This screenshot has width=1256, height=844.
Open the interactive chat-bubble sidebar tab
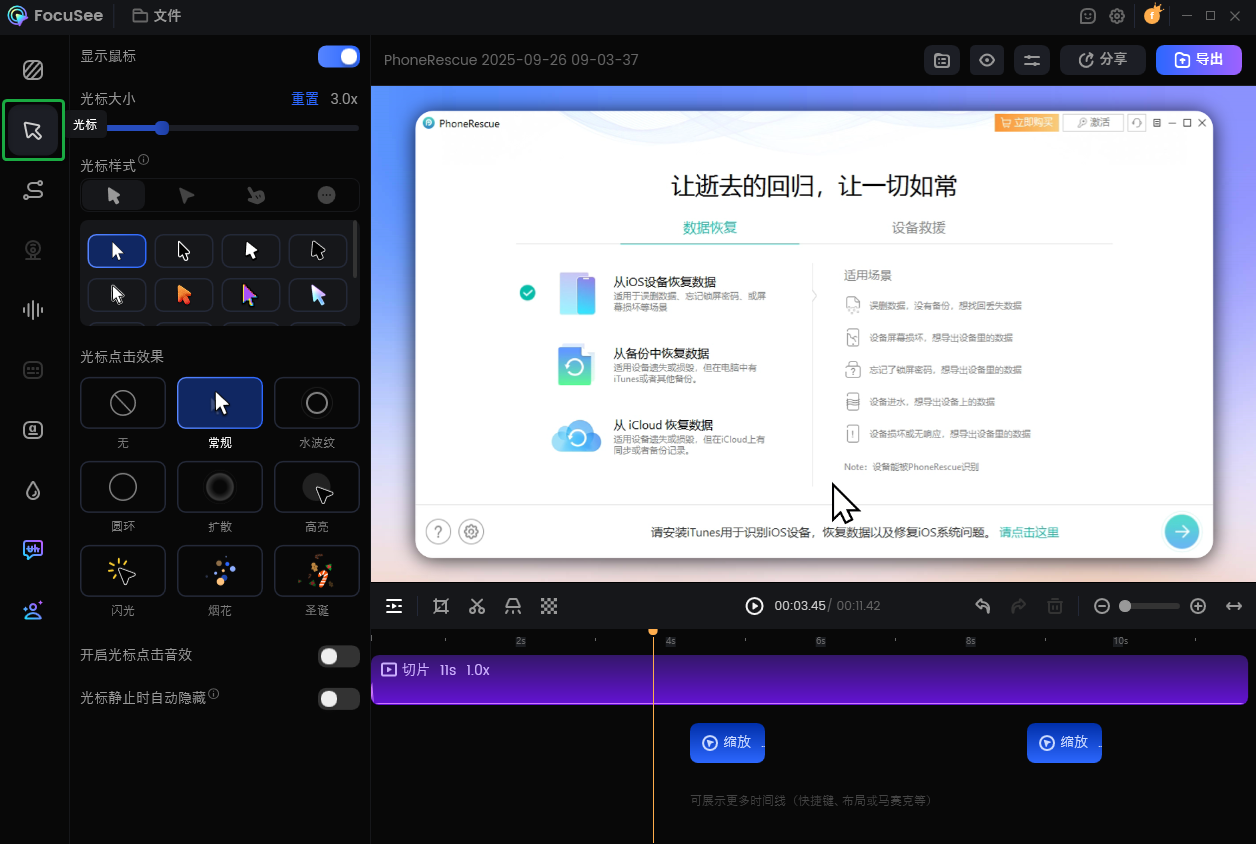coord(33,550)
